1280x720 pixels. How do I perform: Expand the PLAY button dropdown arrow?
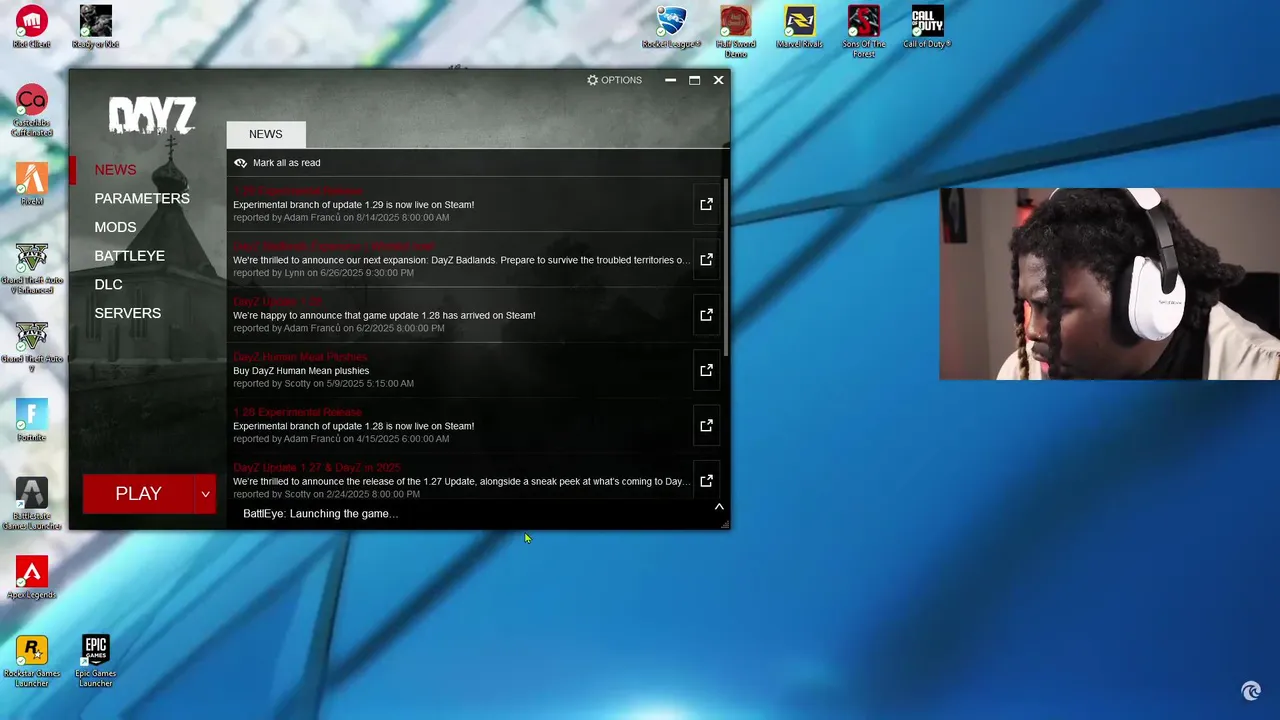tap(205, 494)
